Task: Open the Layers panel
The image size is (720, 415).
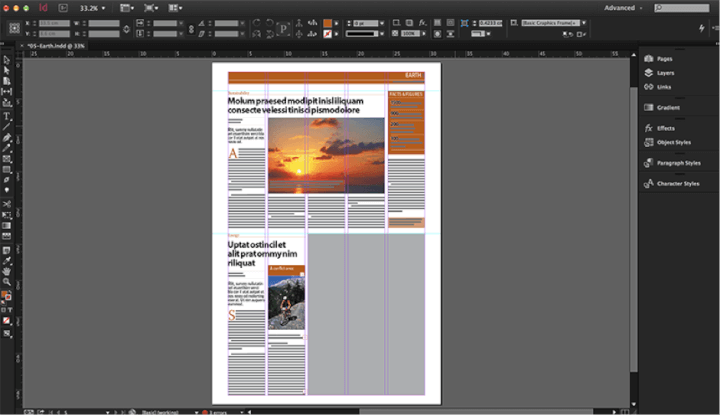Action: point(666,73)
